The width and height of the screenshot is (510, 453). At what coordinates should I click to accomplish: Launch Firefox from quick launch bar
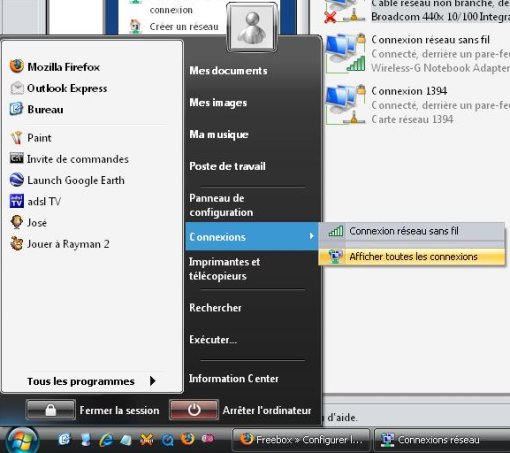tap(187, 439)
